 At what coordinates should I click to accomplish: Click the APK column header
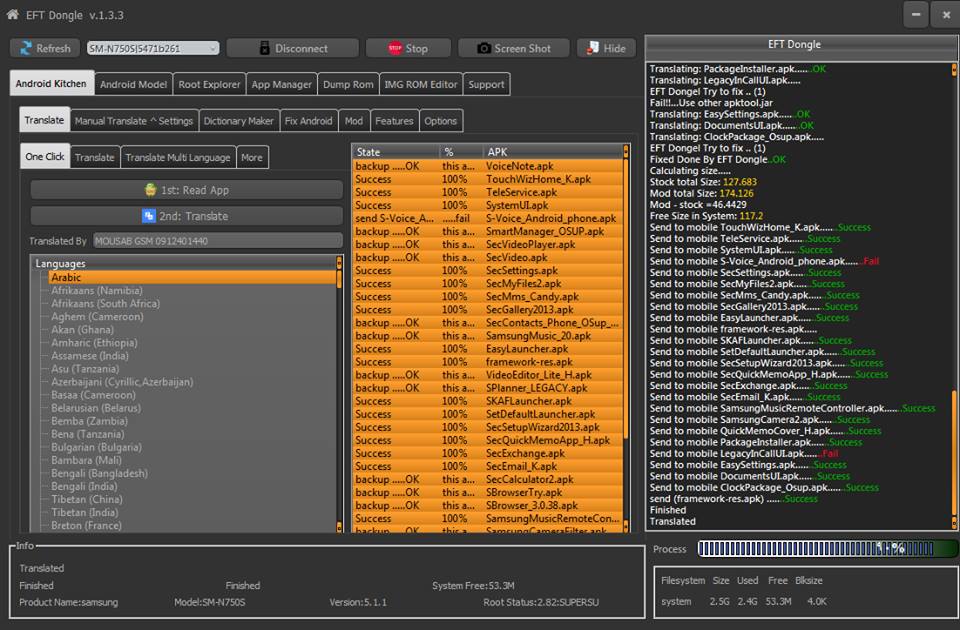(x=552, y=151)
